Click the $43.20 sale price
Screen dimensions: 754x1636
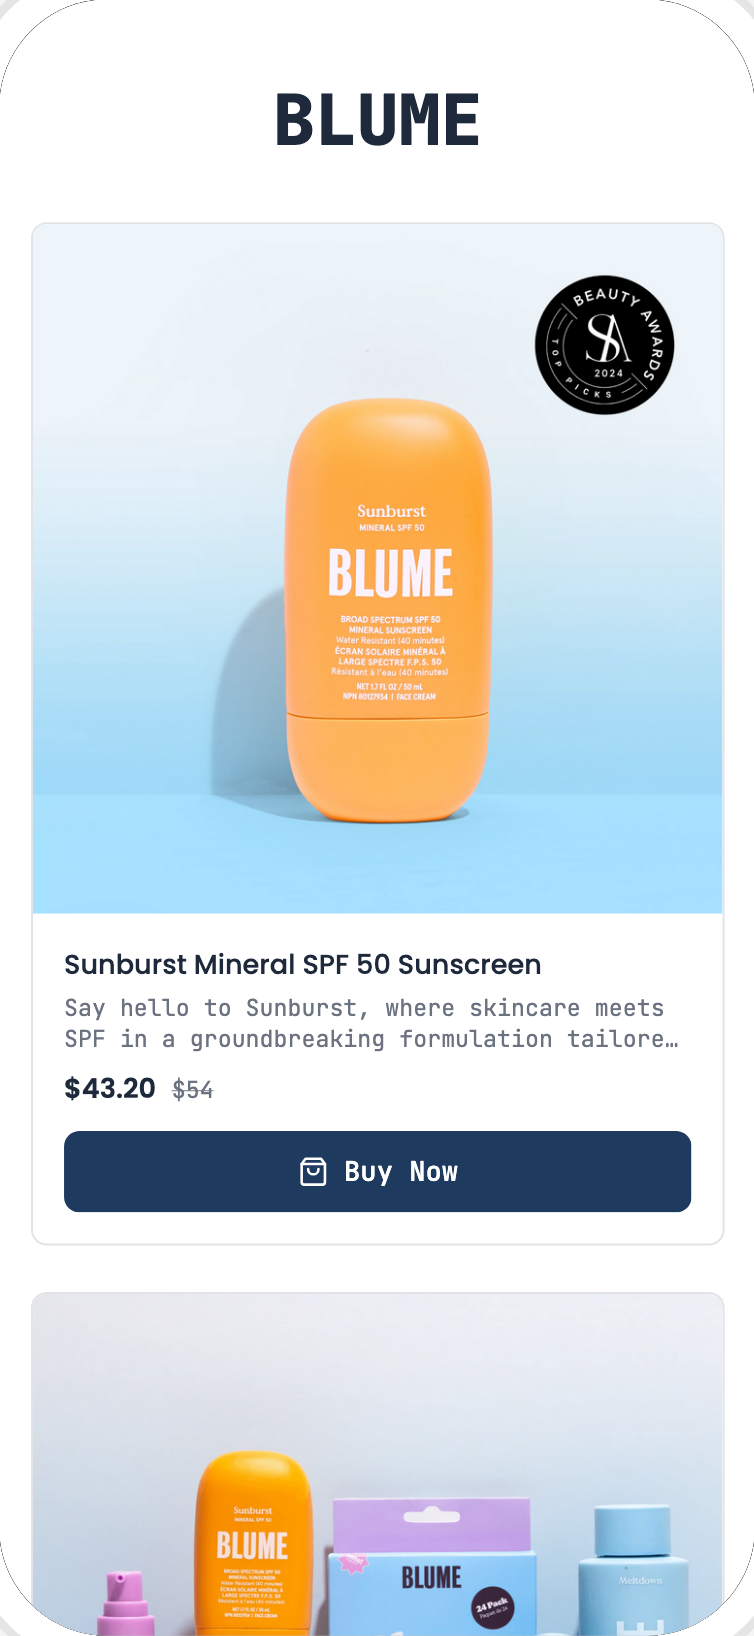point(110,1088)
